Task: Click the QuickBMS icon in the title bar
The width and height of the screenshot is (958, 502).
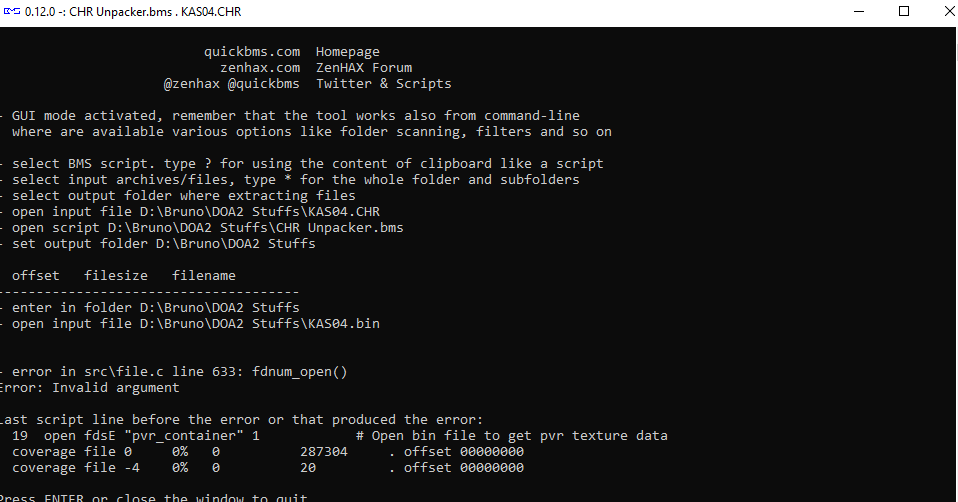Action: (11, 12)
